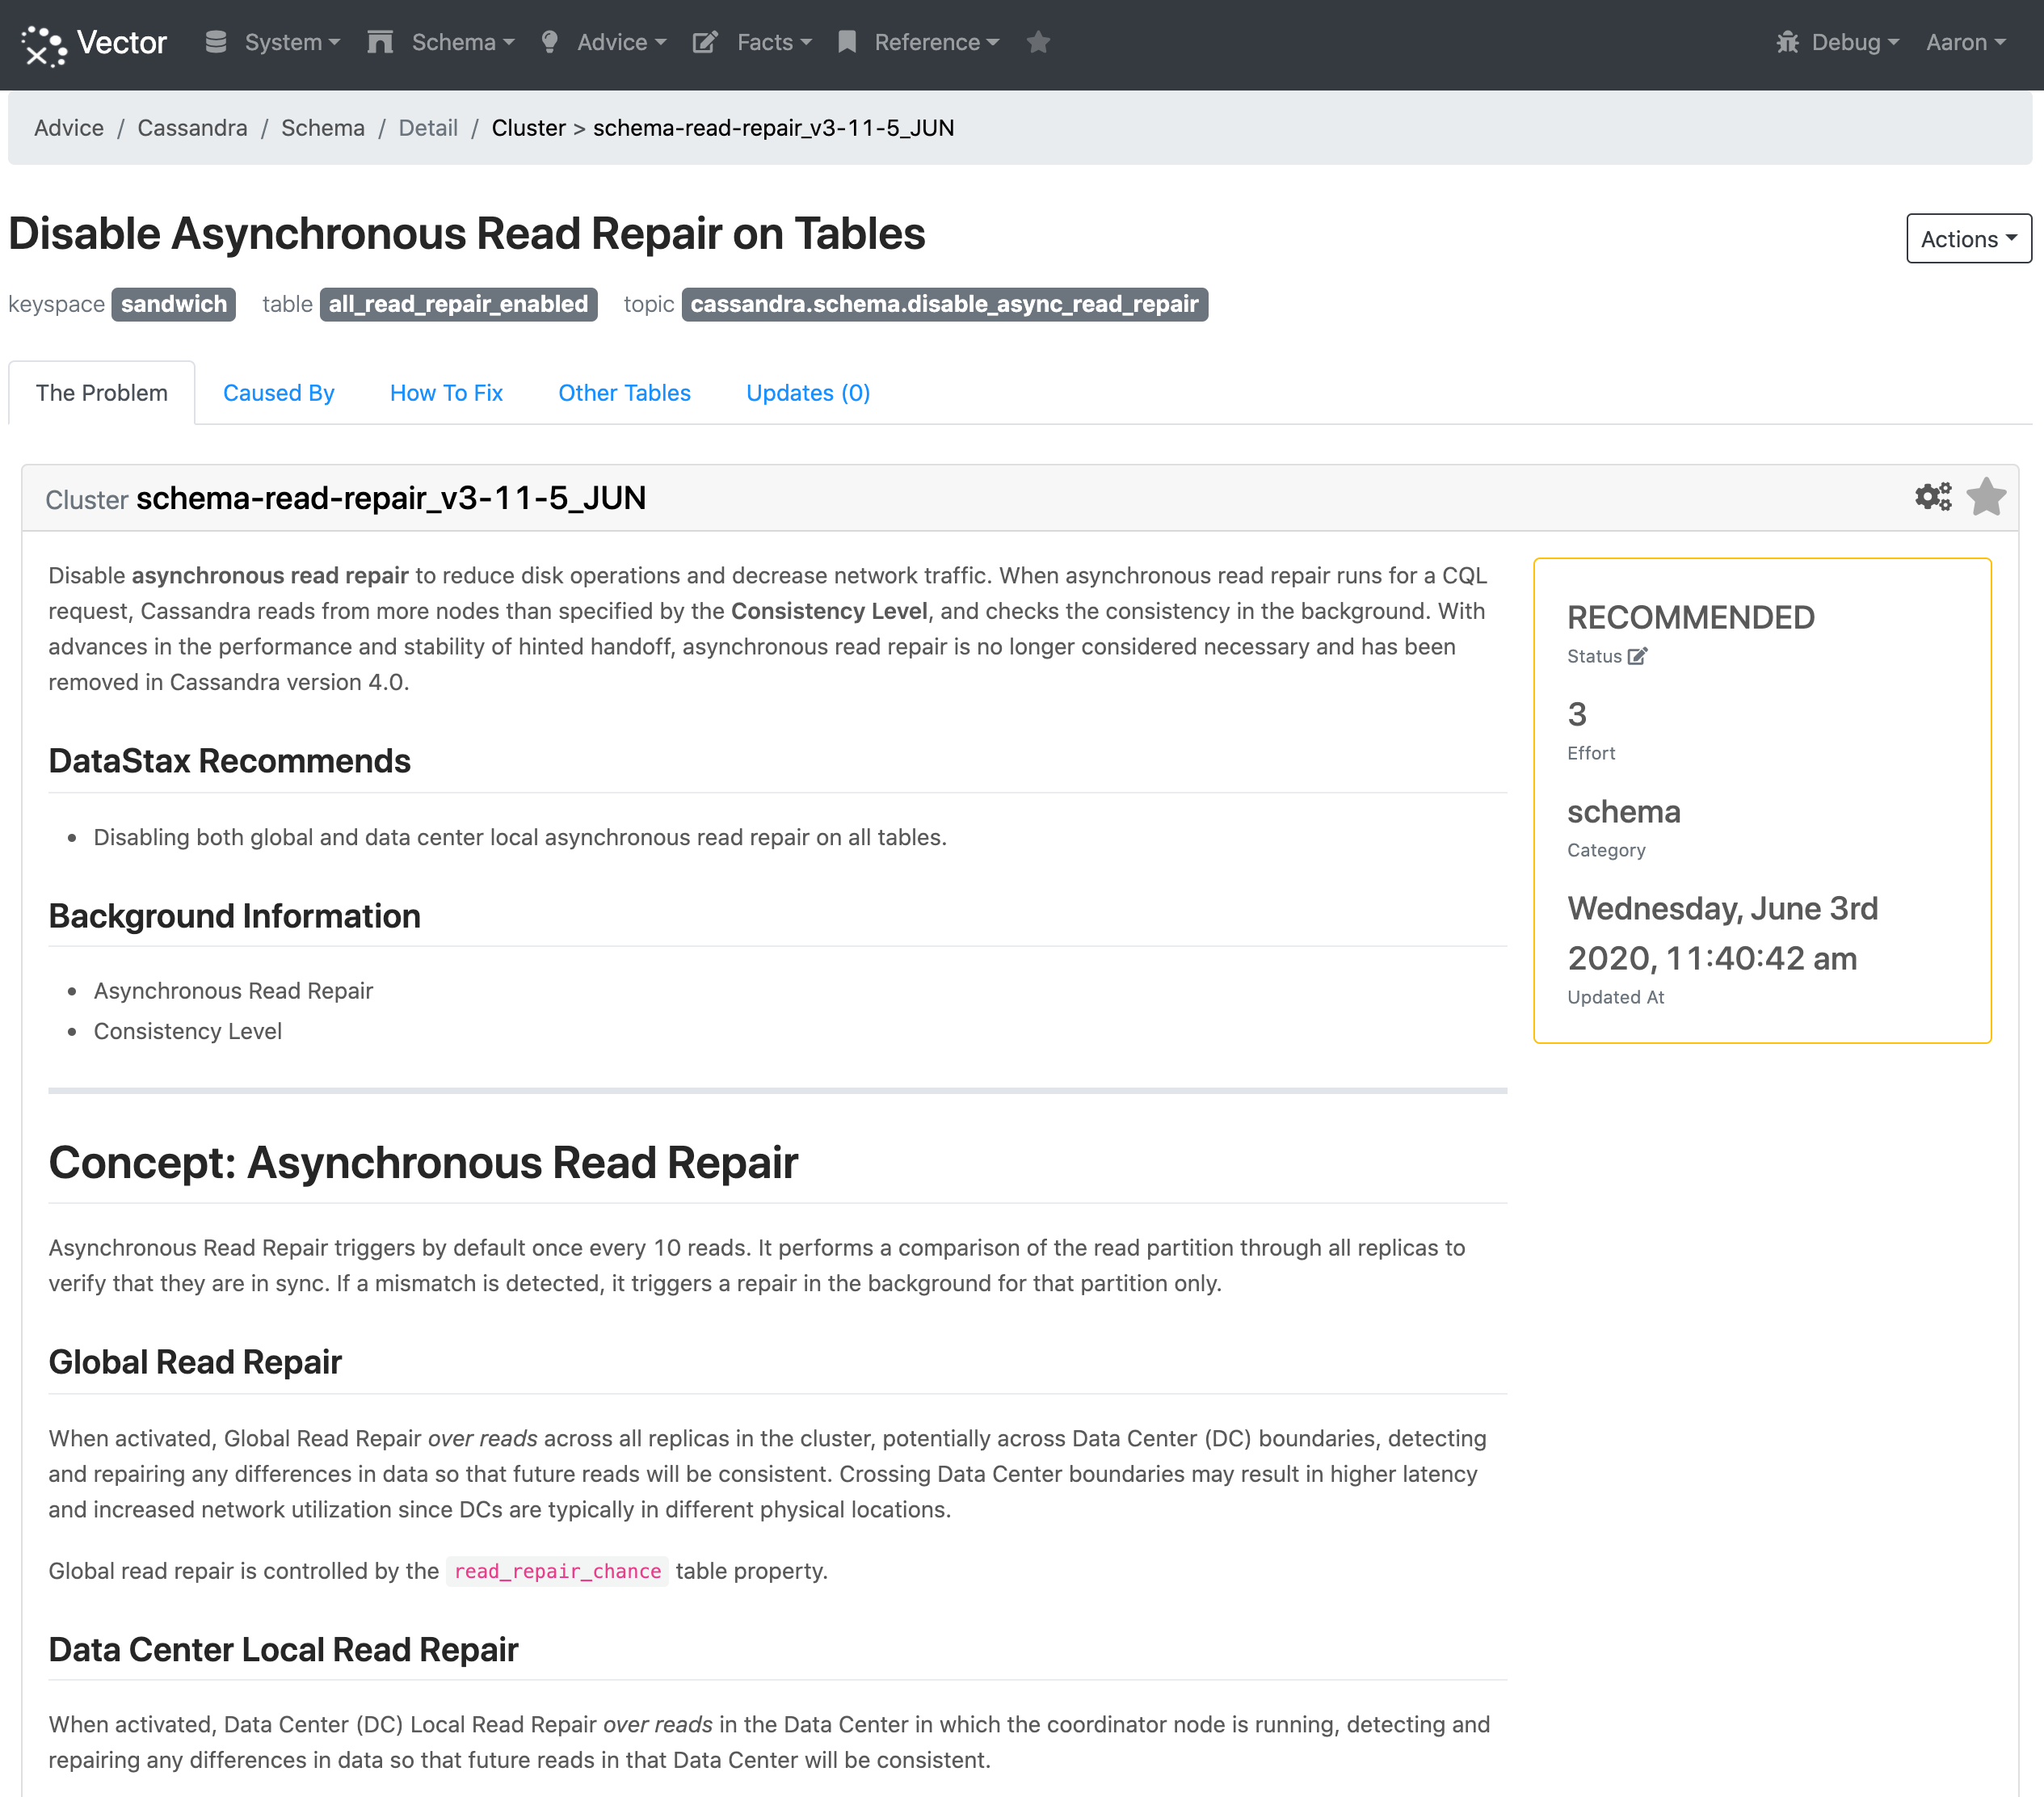Go to Cassandra in the breadcrumb

point(192,128)
